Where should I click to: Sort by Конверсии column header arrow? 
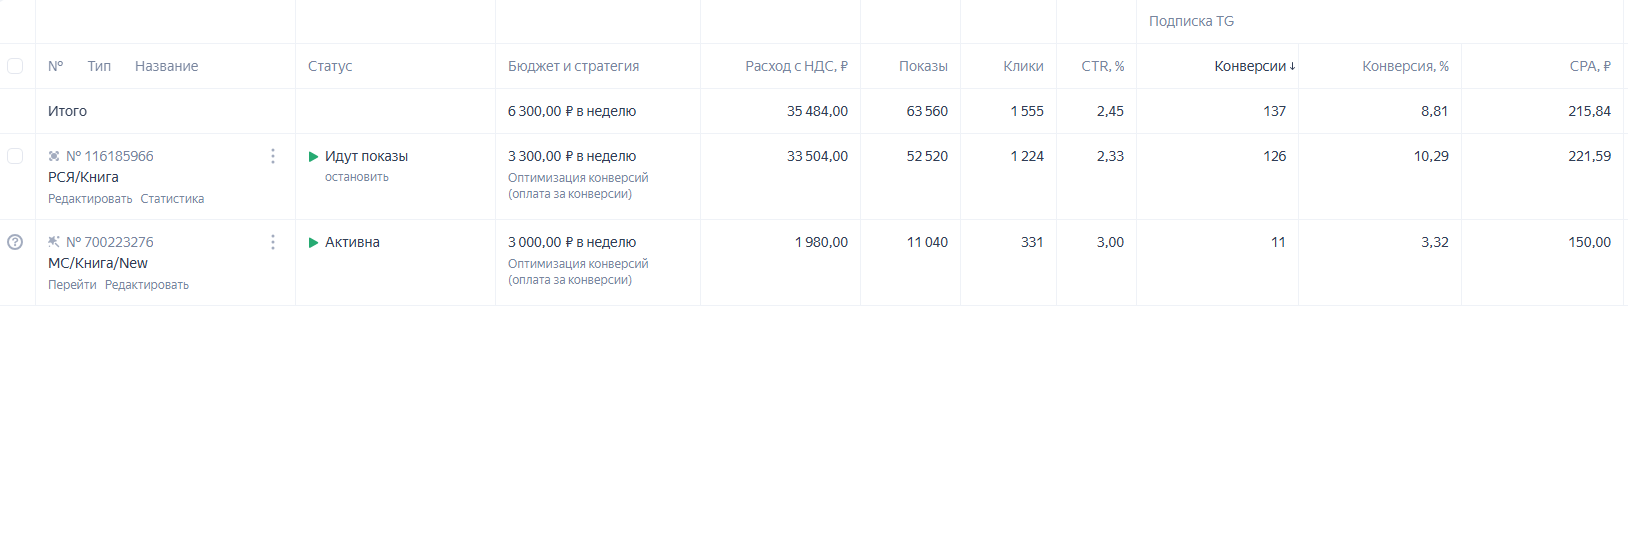[1292, 67]
